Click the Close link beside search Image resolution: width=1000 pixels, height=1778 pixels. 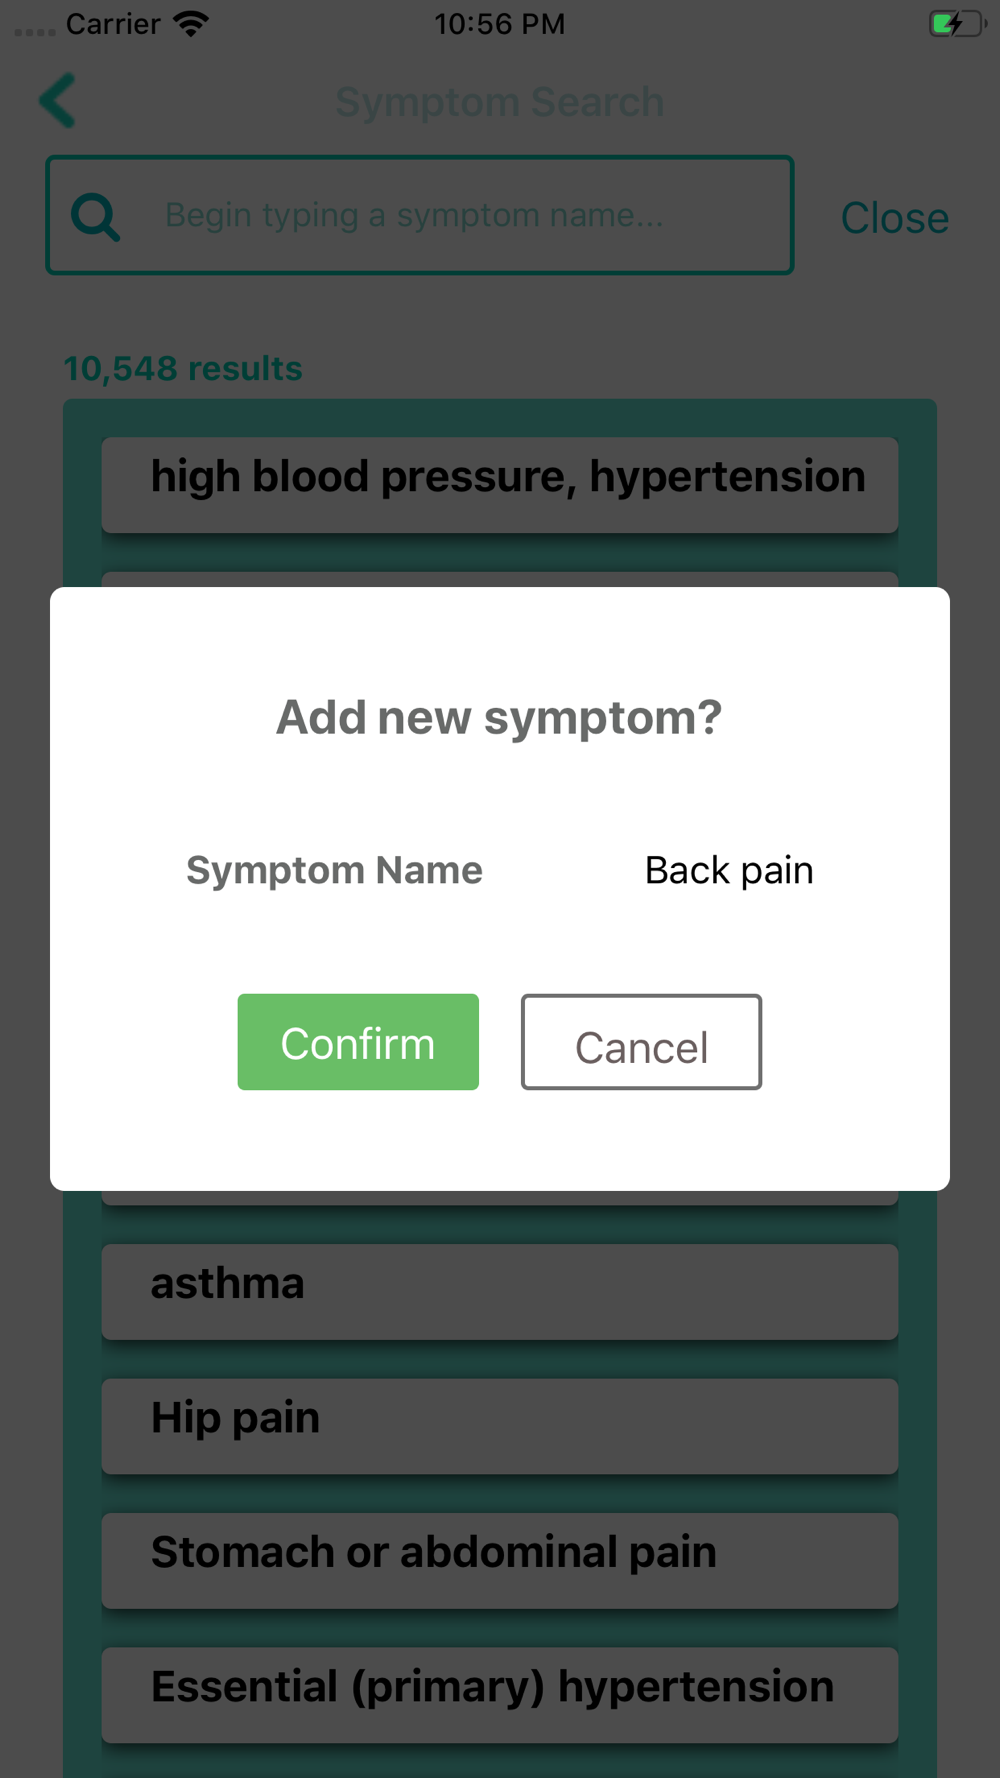pyautogui.click(x=894, y=218)
